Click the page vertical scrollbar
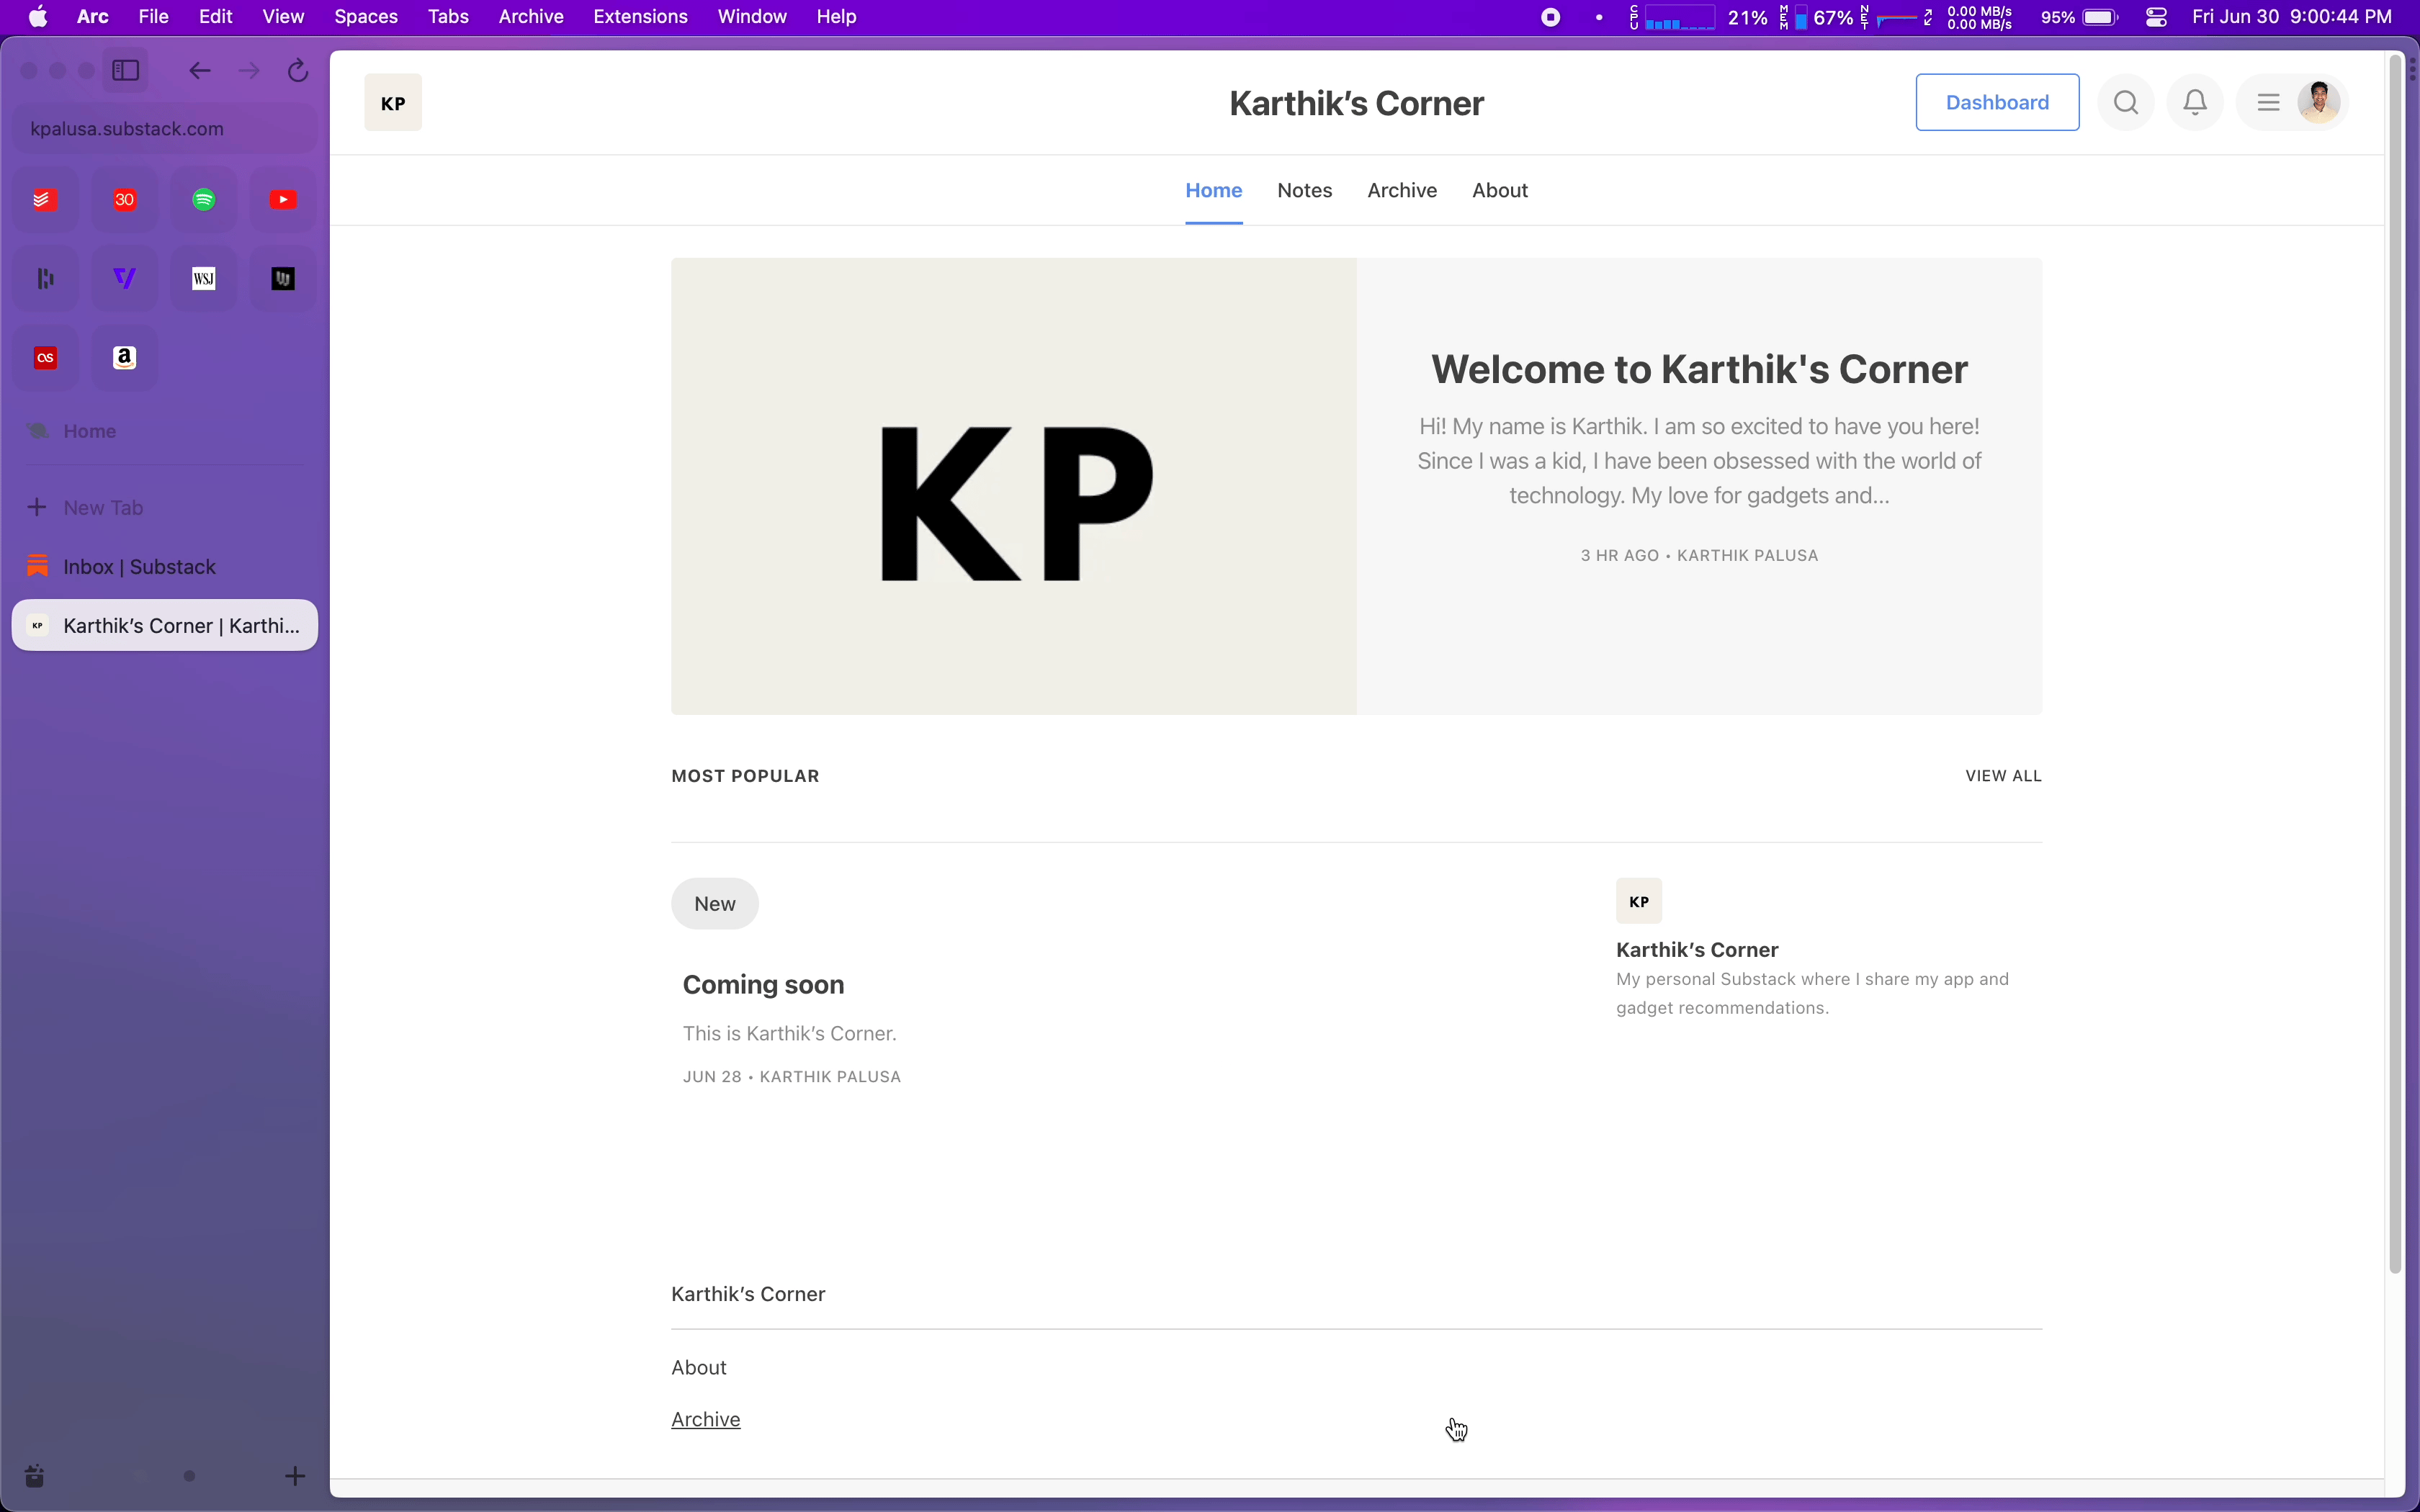Viewport: 2420px width, 1512px height. click(2396, 665)
